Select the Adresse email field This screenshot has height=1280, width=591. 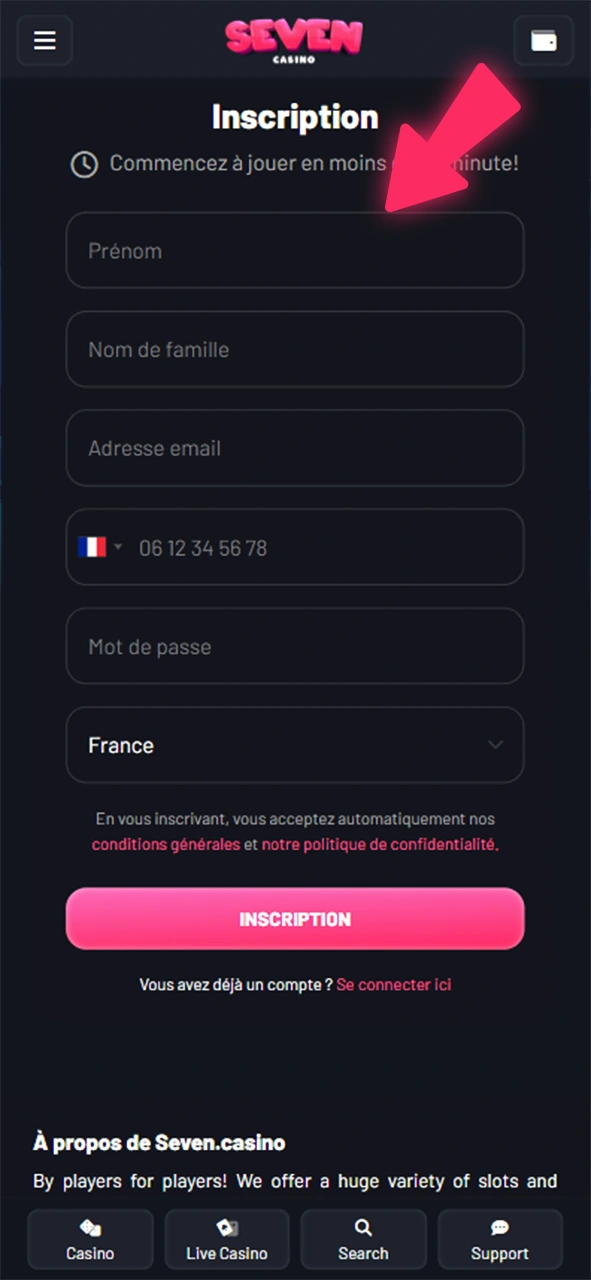(295, 448)
